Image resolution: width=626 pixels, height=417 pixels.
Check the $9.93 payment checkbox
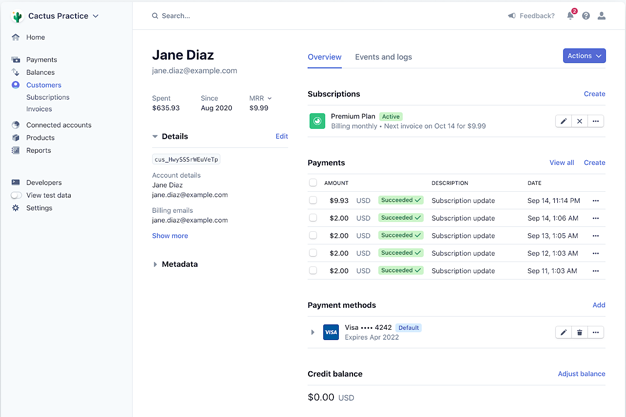tap(313, 200)
